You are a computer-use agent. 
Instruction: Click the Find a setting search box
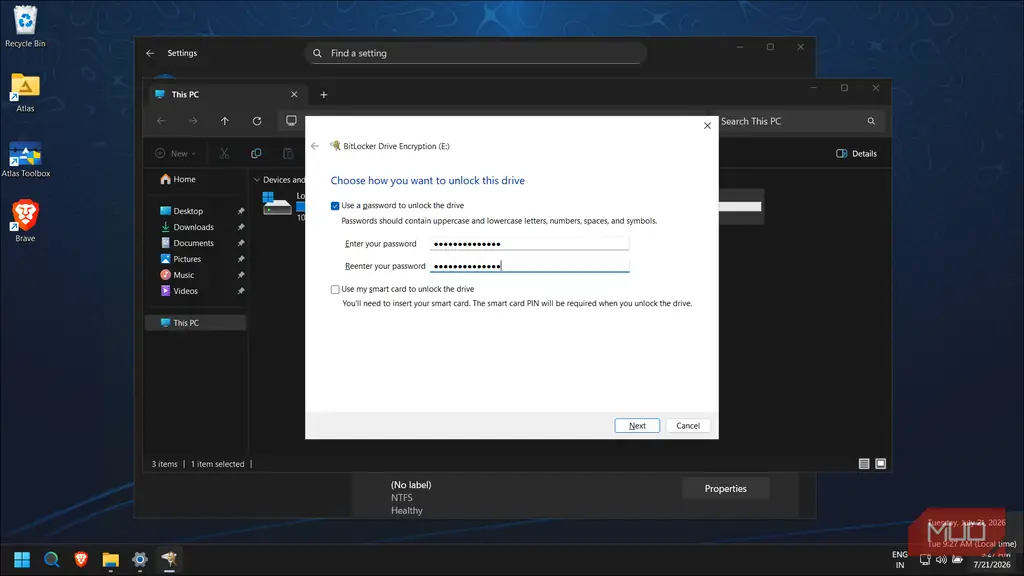[x=475, y=54]
